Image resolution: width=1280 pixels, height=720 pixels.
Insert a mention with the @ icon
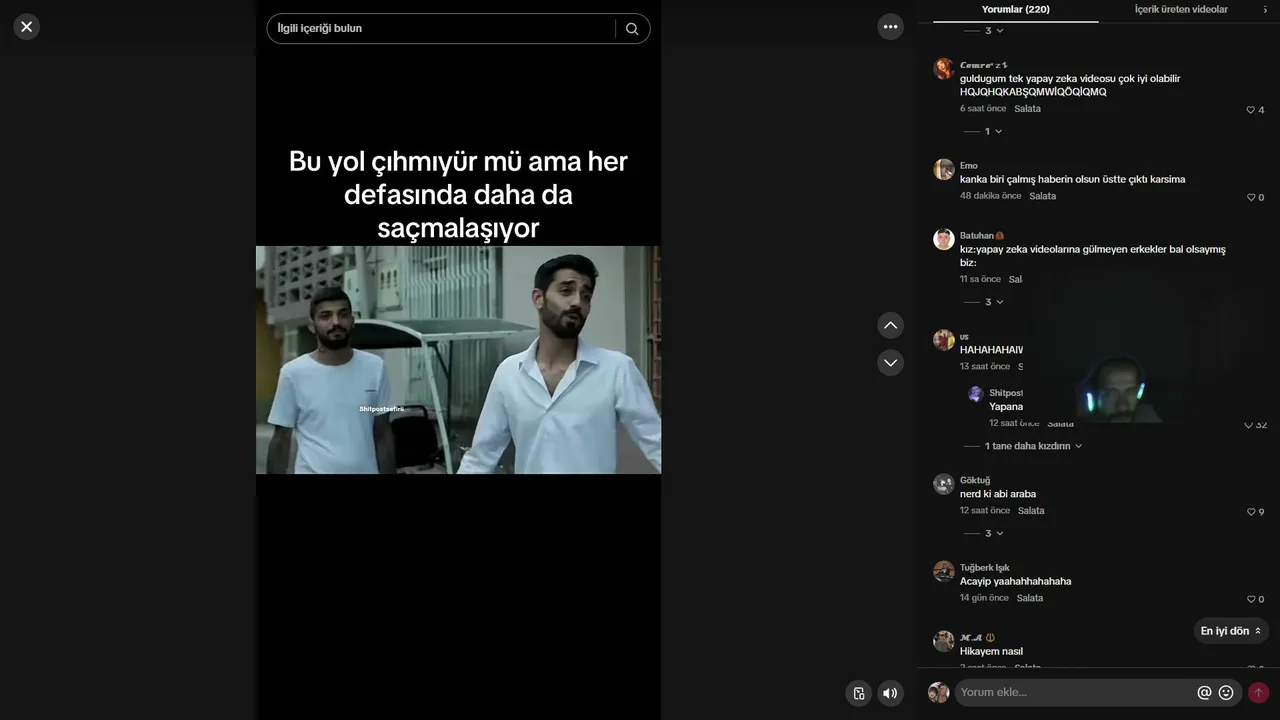1204,692
